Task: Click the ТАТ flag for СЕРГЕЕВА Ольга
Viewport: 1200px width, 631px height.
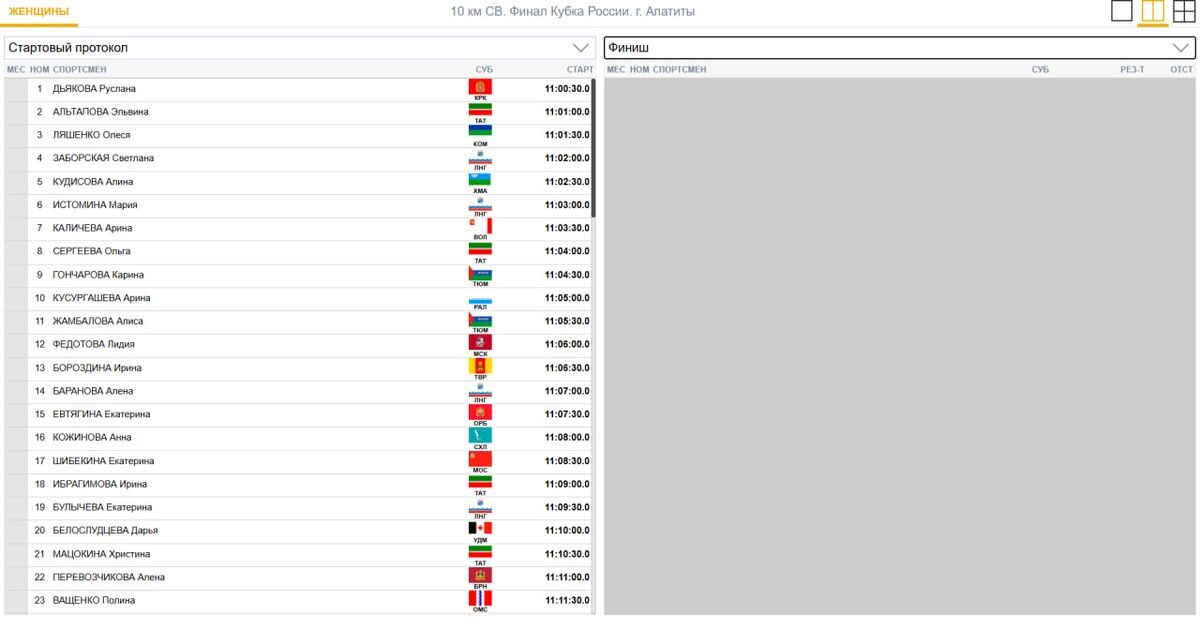Action: [480, 249]
